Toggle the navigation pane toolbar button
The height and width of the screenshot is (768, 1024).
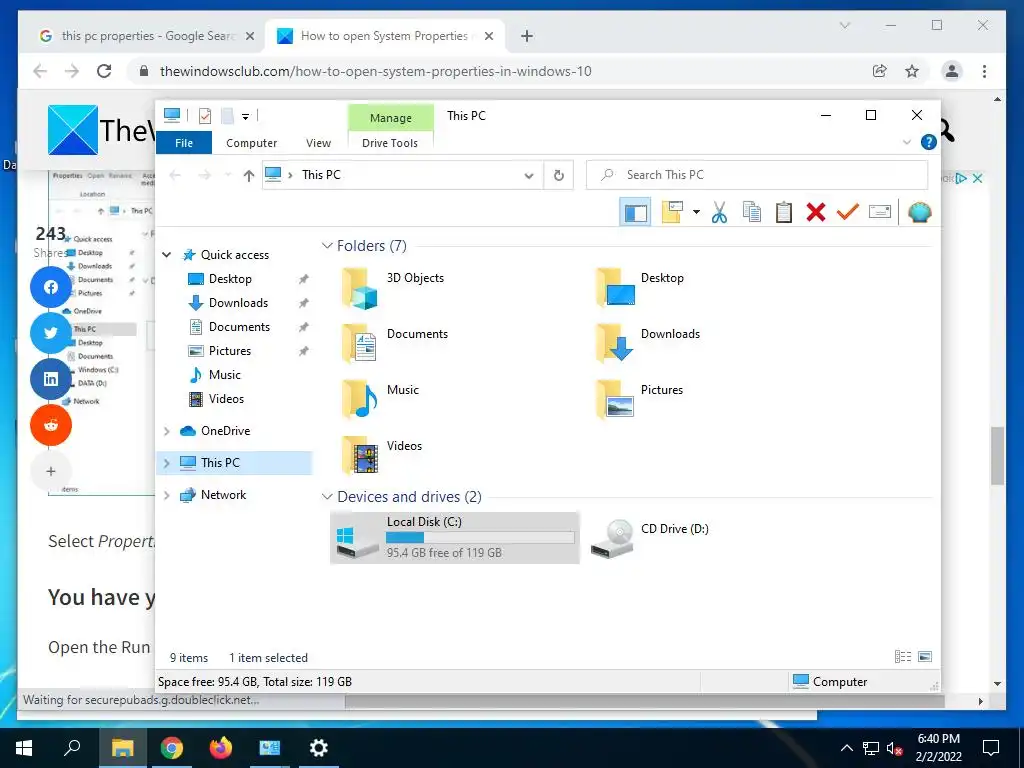[635, 212]
